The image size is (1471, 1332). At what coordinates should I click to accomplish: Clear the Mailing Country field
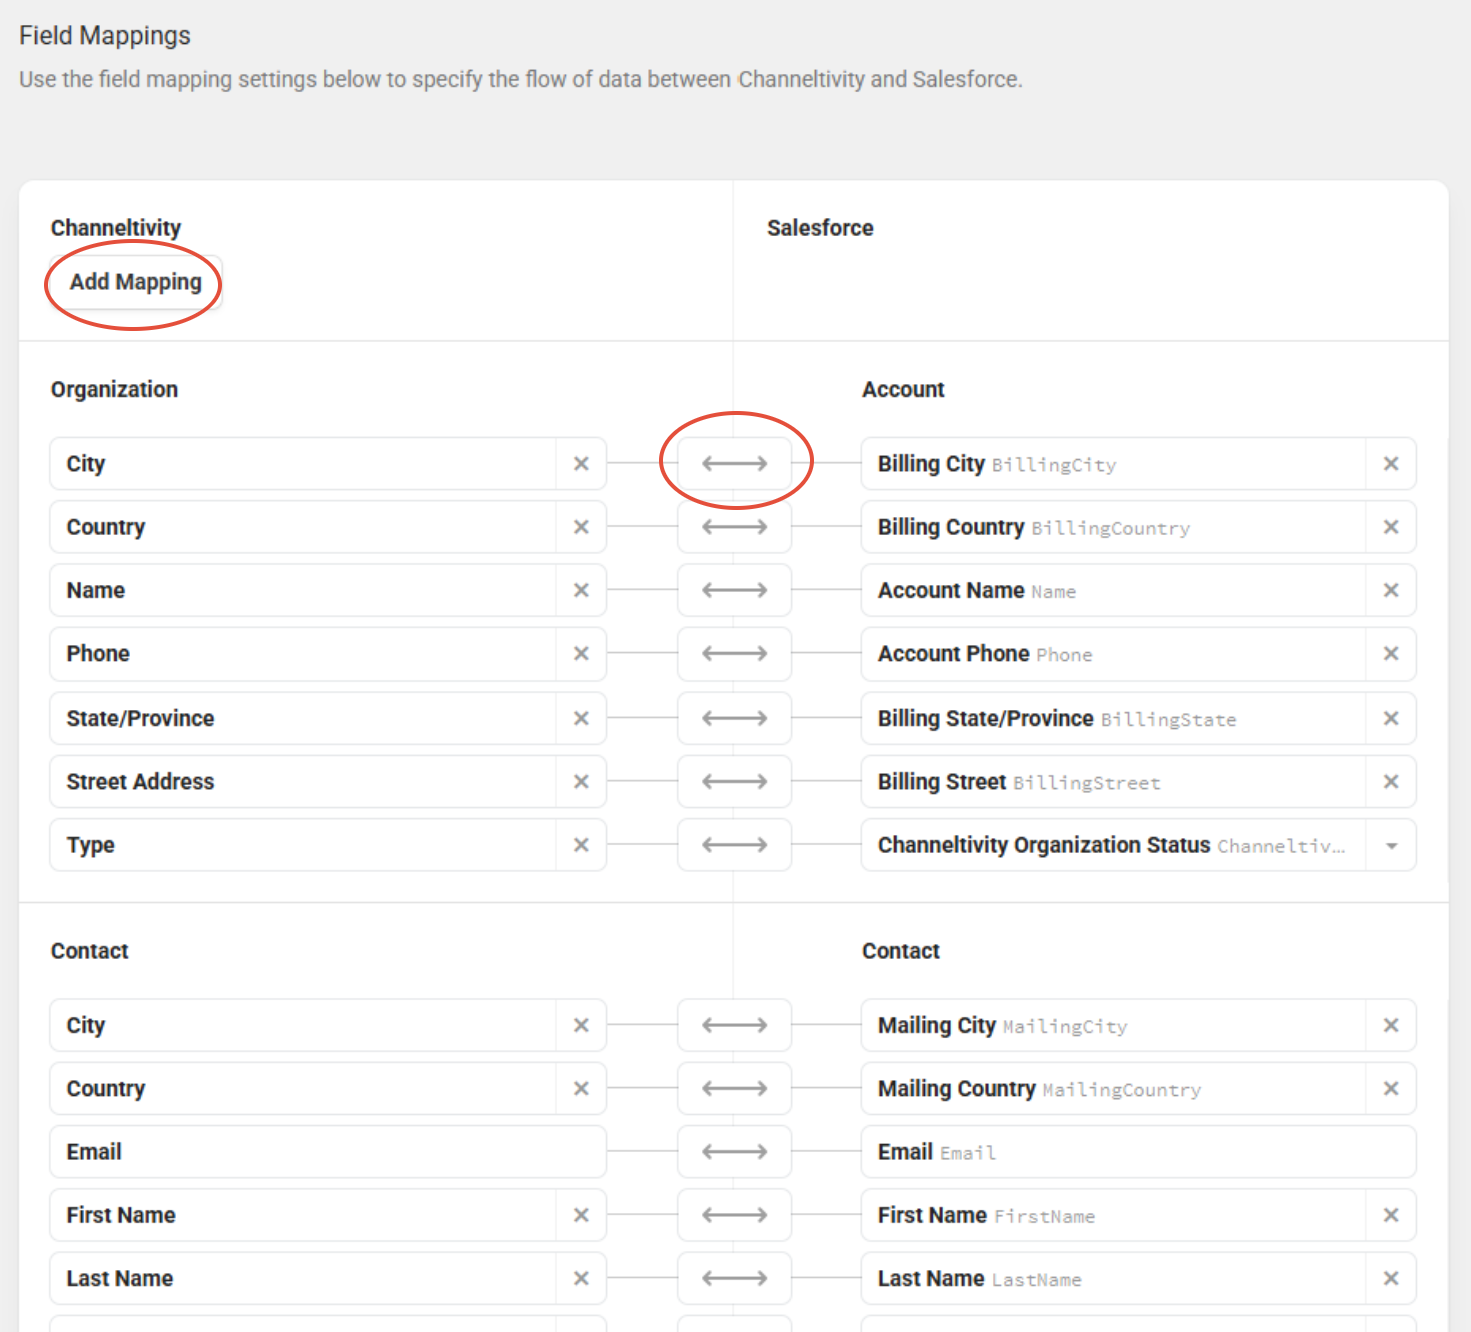pos(1391,1088)
